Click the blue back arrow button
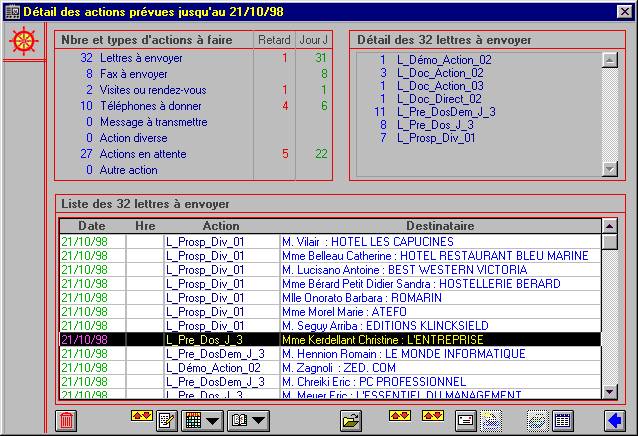The height and width of the screenshot is (436, 638). tap(614, 421)
